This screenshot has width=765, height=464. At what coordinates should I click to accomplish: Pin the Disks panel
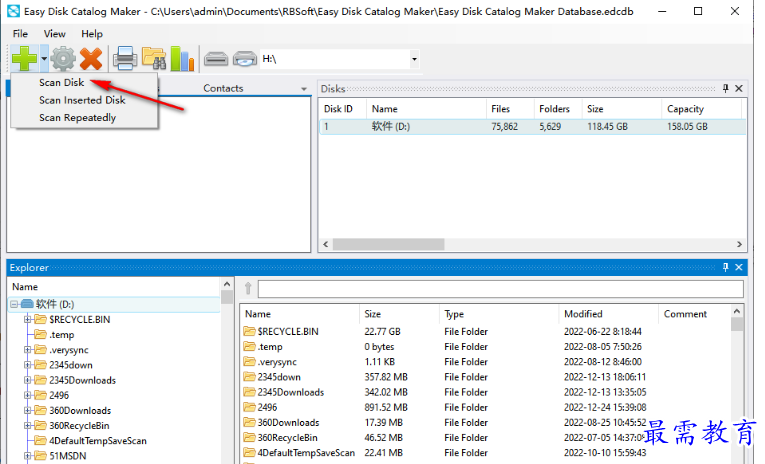click(x=725, y=88)
